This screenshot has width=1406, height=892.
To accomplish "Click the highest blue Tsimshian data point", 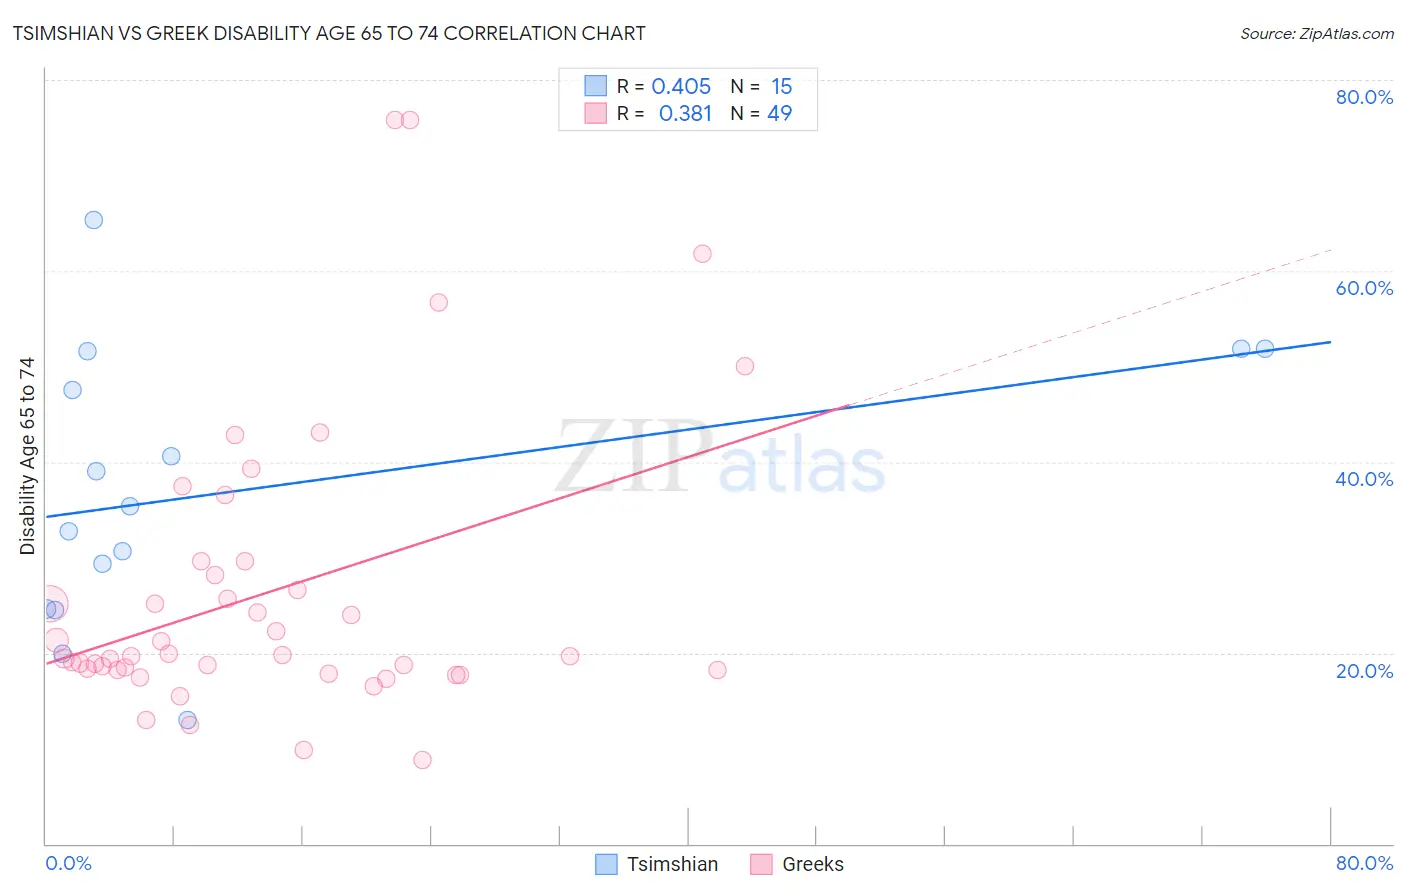I will 93,220.
